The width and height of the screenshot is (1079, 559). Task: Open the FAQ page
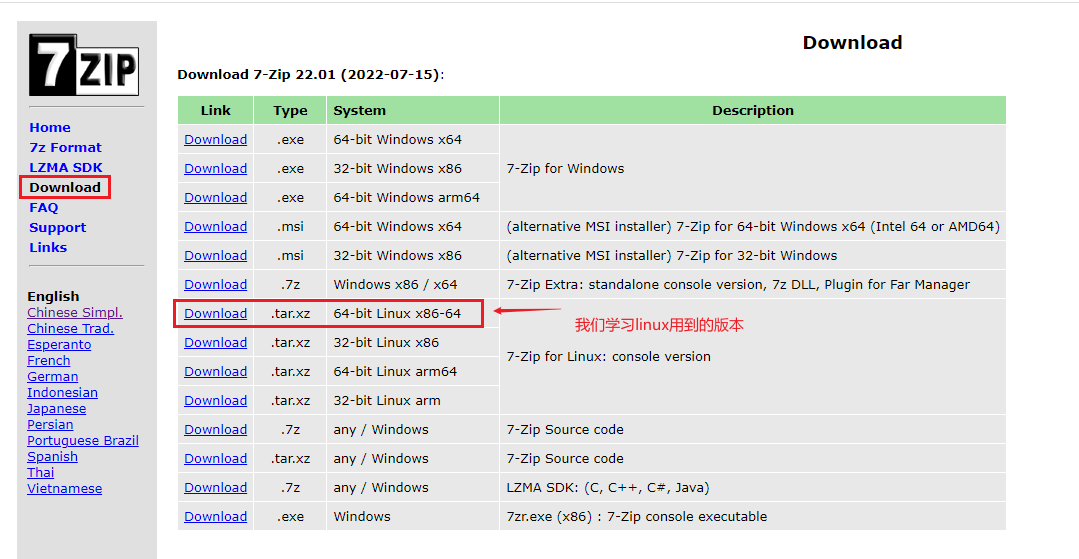pyautogui.click(x=43, y=207)
